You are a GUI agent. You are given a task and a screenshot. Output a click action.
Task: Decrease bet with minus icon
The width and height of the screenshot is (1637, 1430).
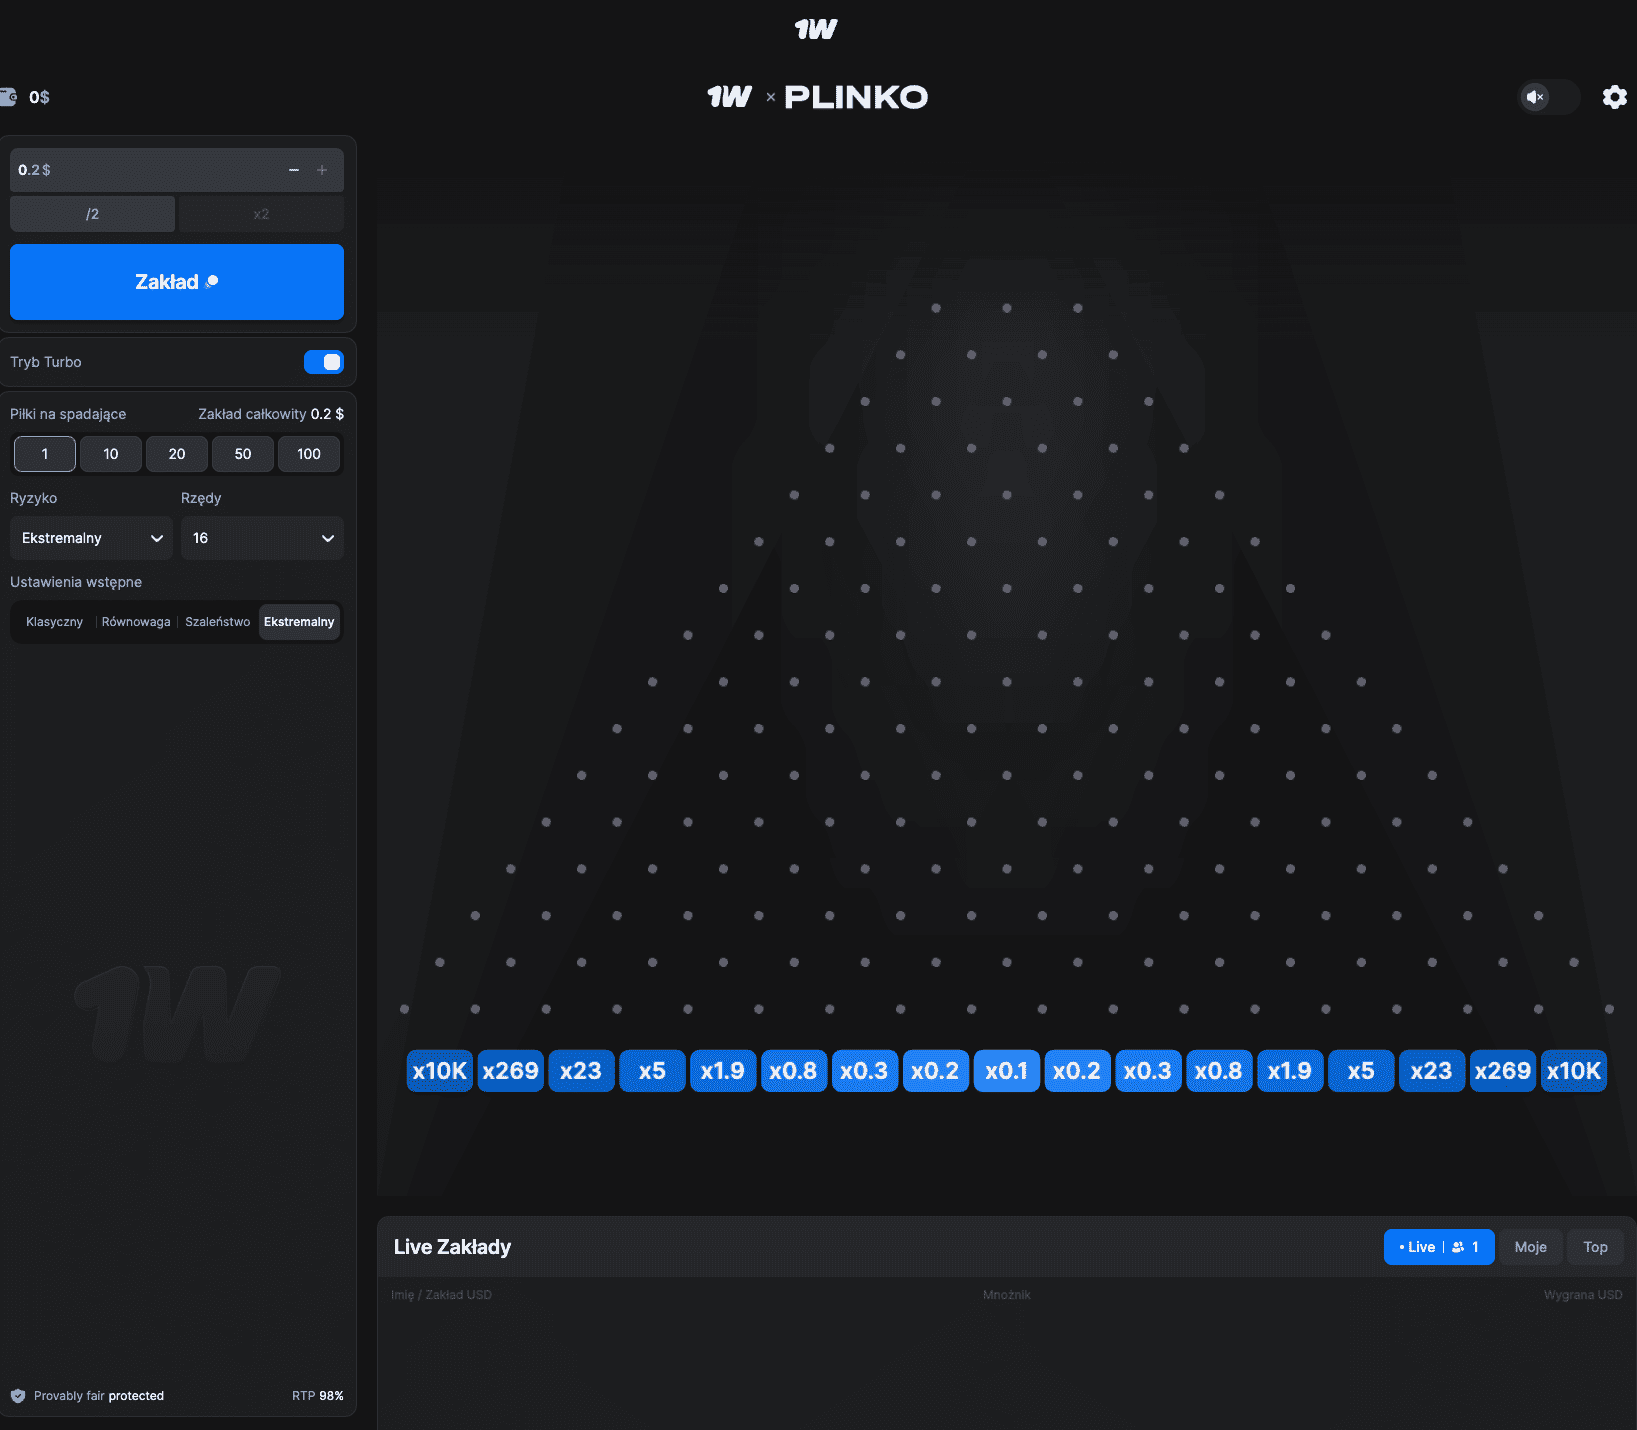point(294,170)
